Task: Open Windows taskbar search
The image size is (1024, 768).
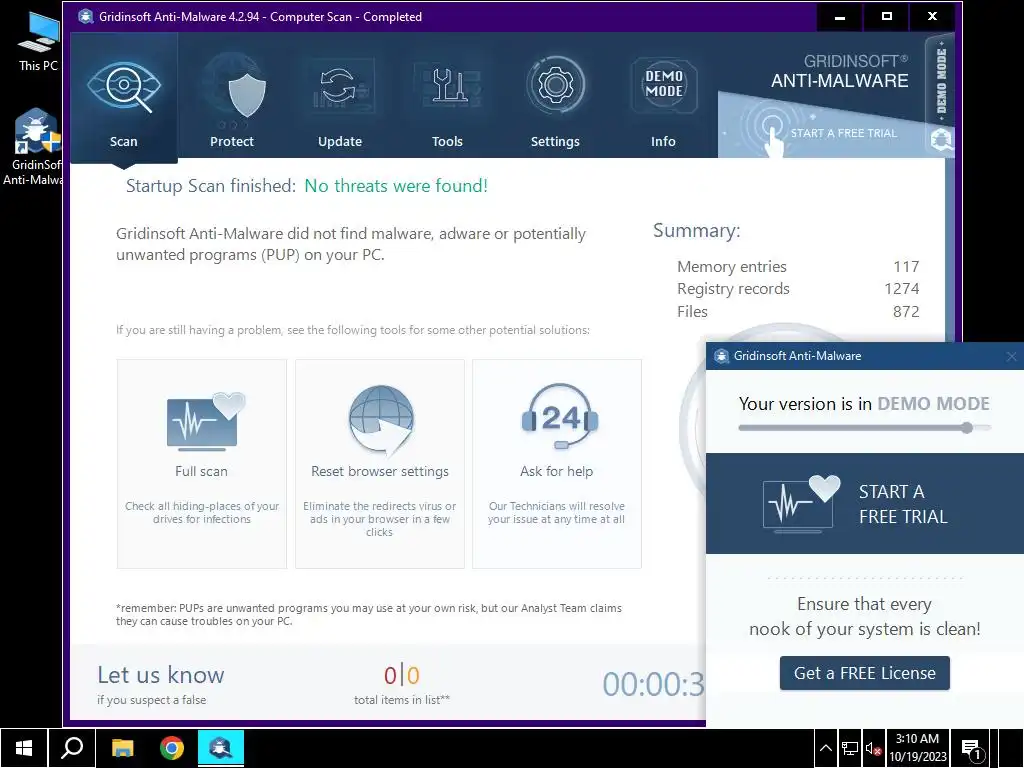Action: [x=72, y=748]
